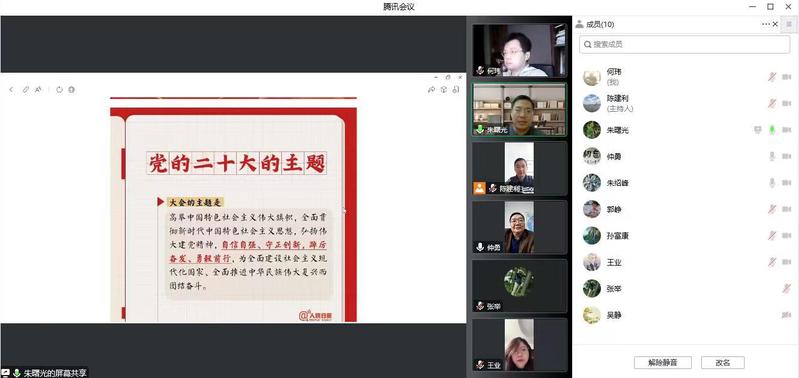799x378 pixels.
Task: Click microphone icon in 朱招峰's row
Action: 772,183
